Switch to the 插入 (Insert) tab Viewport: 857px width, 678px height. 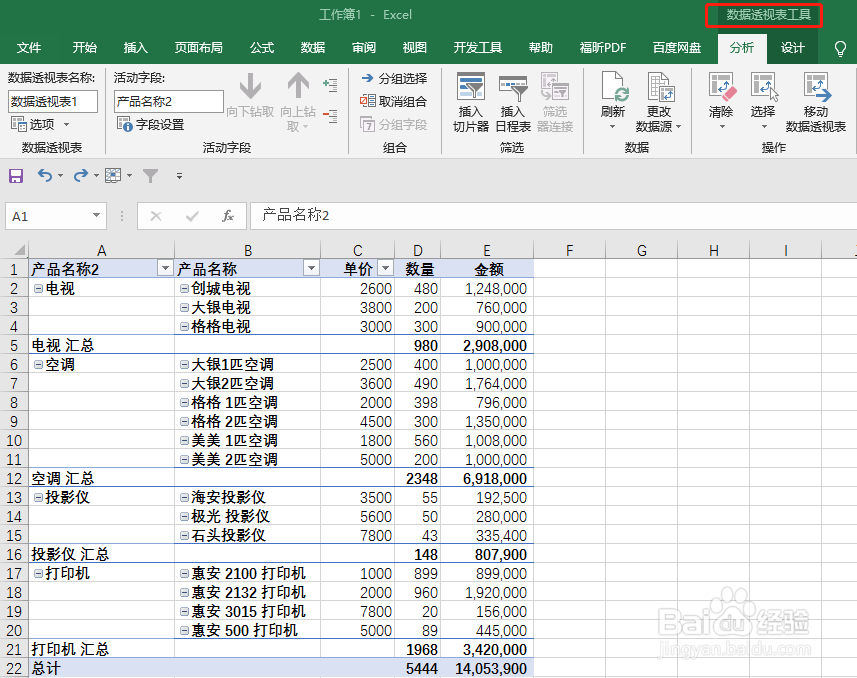click(136, 48)
